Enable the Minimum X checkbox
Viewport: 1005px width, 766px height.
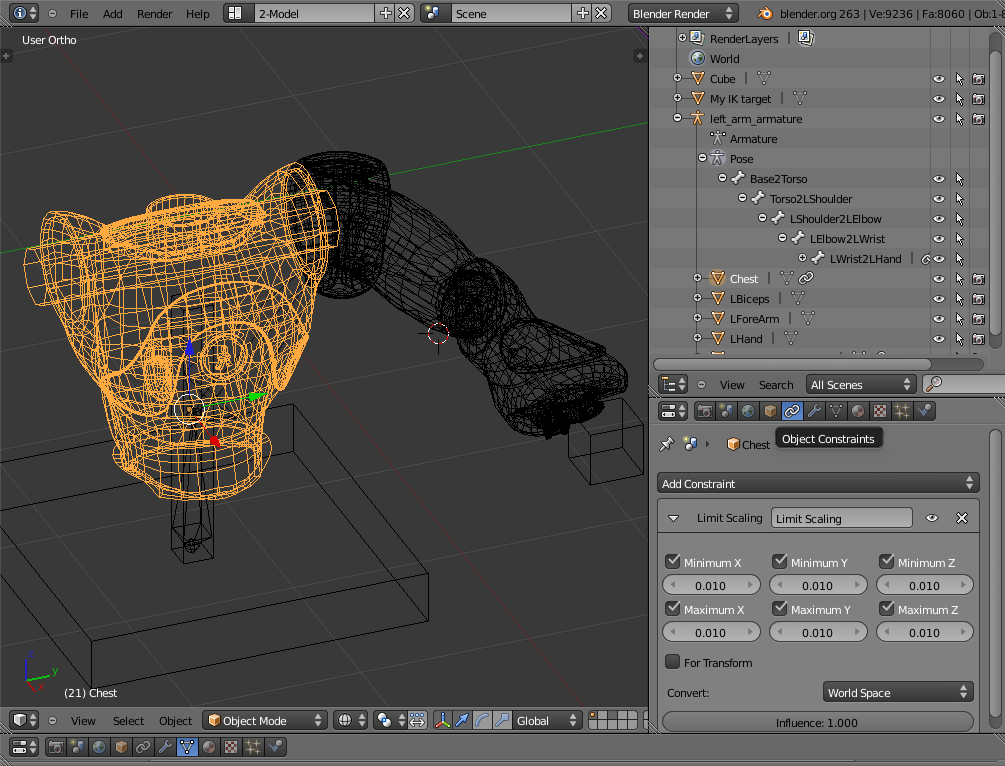672,562
